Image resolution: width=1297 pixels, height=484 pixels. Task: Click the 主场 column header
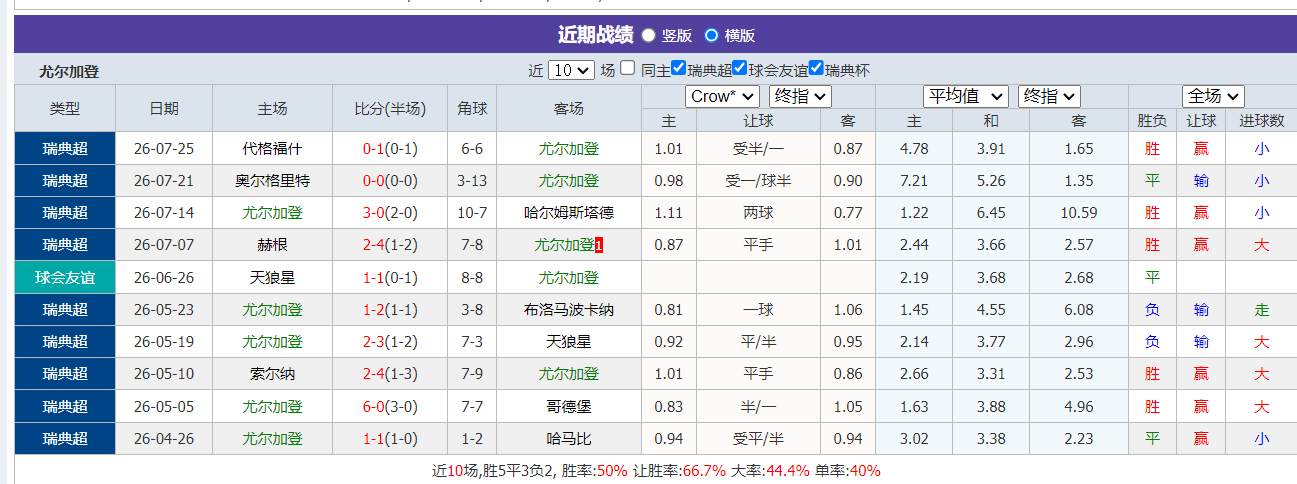coord(272,108)
